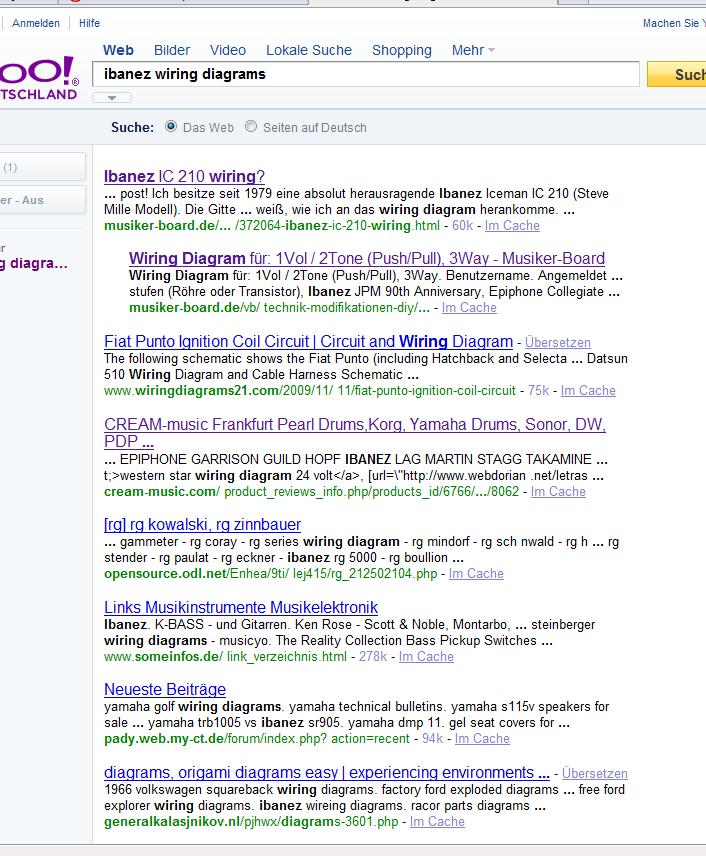Open the Shopping search tab
This screenshot has width=706, height=856.
pyautogui.click(x=401, y=50)
